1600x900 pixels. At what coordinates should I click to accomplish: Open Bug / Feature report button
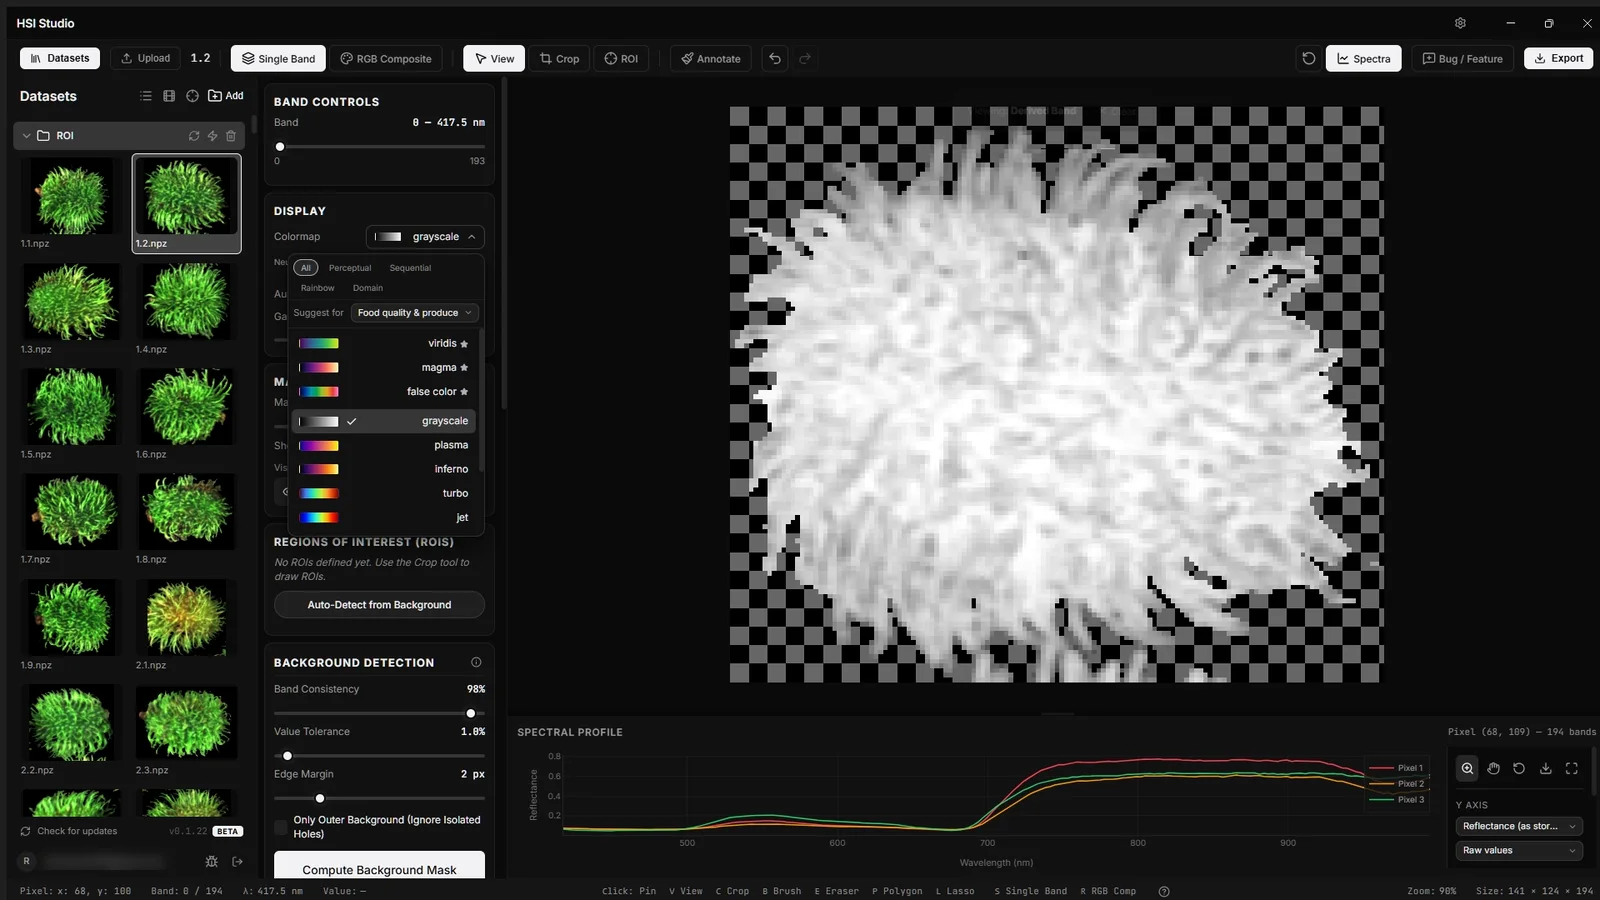pos(1463,59)
